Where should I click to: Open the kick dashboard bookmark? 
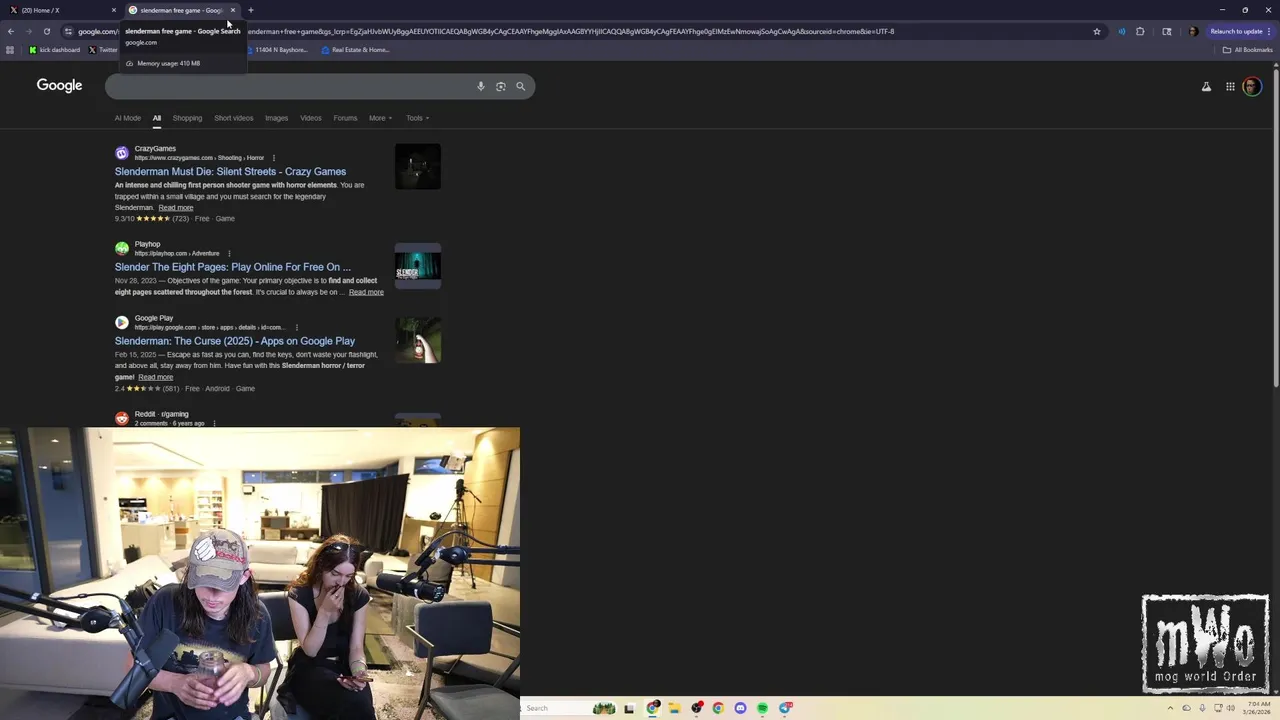(54, 50)
